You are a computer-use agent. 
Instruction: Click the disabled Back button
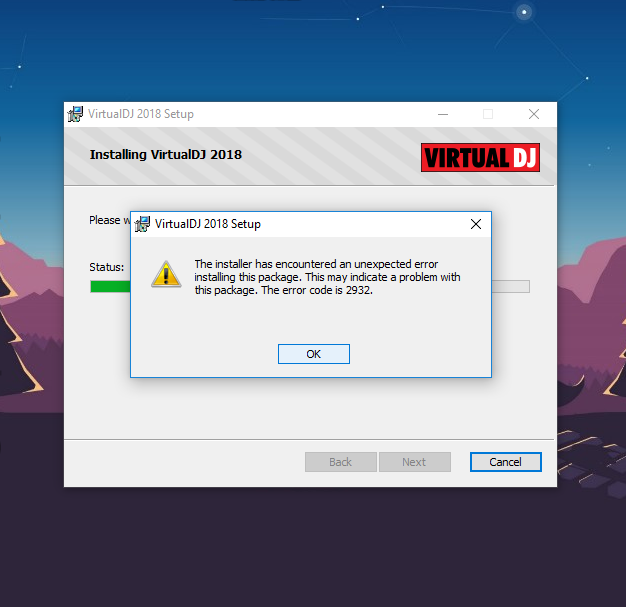coord(341,462)
